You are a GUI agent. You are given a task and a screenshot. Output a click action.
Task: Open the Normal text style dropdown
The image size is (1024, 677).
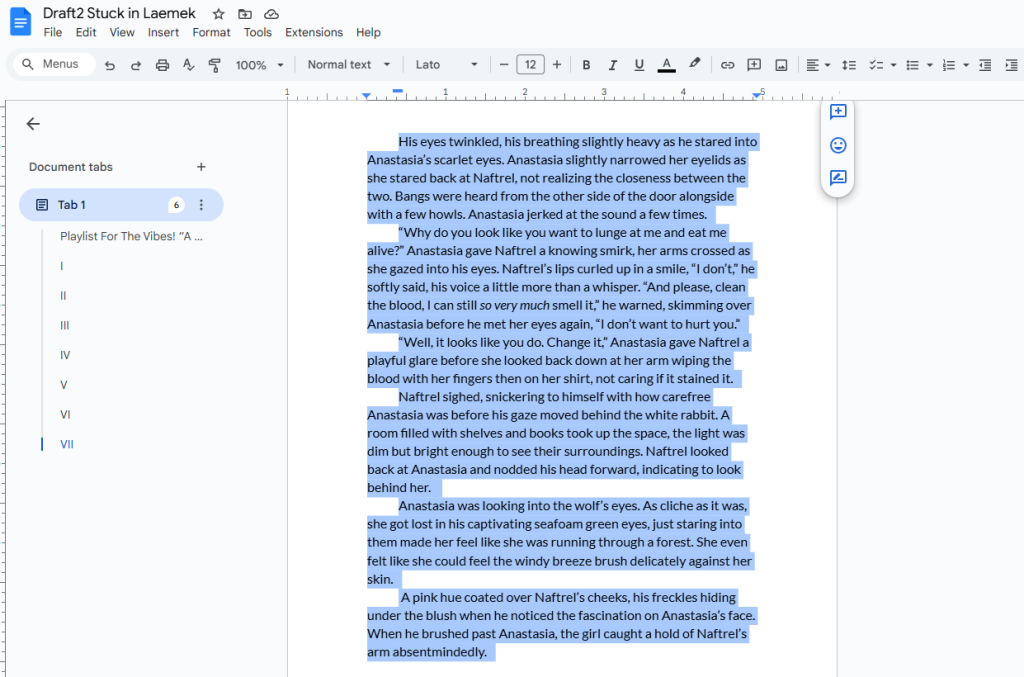[348, 65]
